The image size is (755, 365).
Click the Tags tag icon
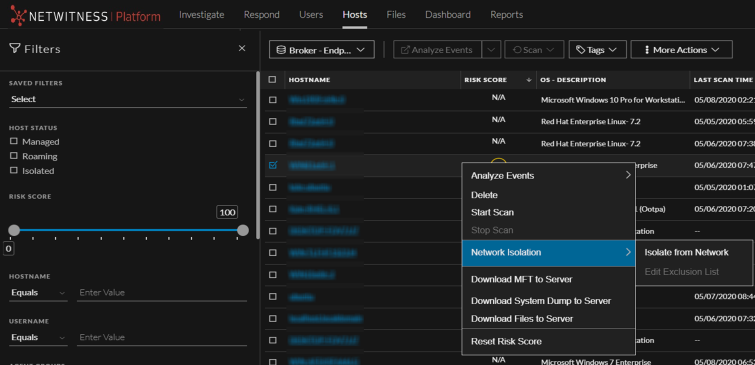pyautogui.click(x=580, y=50)
